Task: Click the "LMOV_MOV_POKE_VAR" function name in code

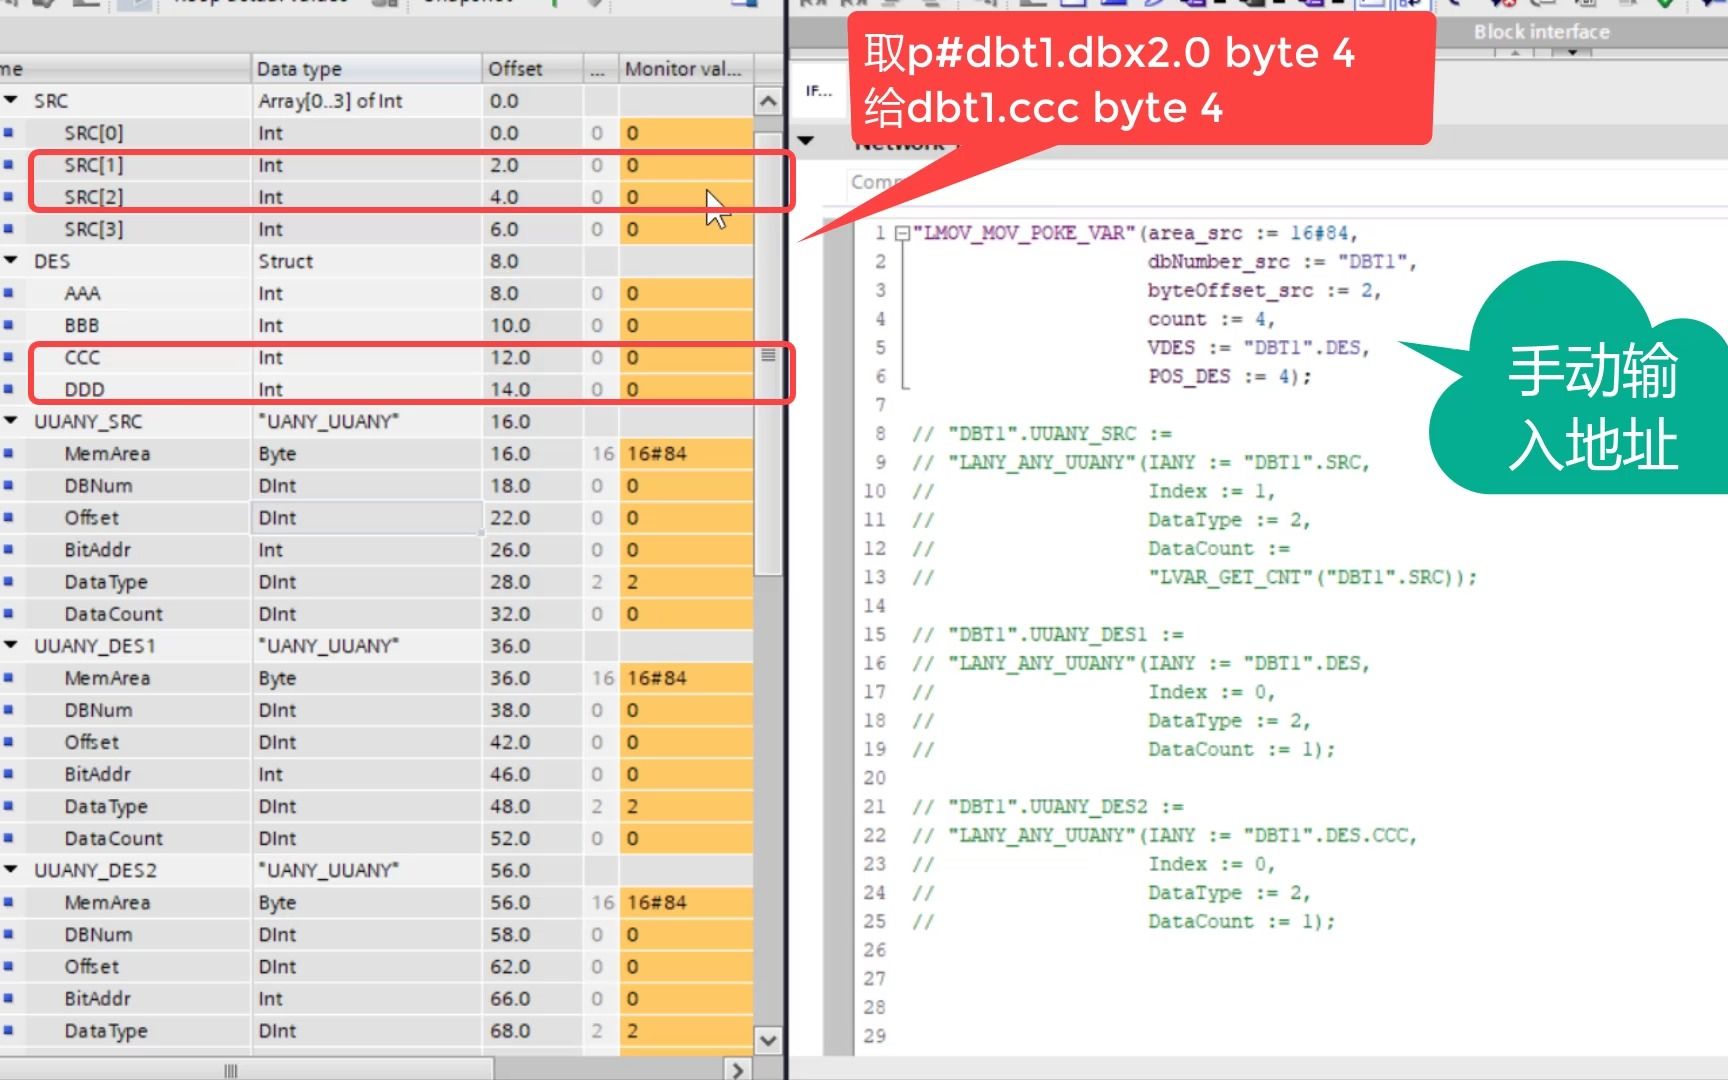Action: pyautogui.click(x=1025, y=233)
